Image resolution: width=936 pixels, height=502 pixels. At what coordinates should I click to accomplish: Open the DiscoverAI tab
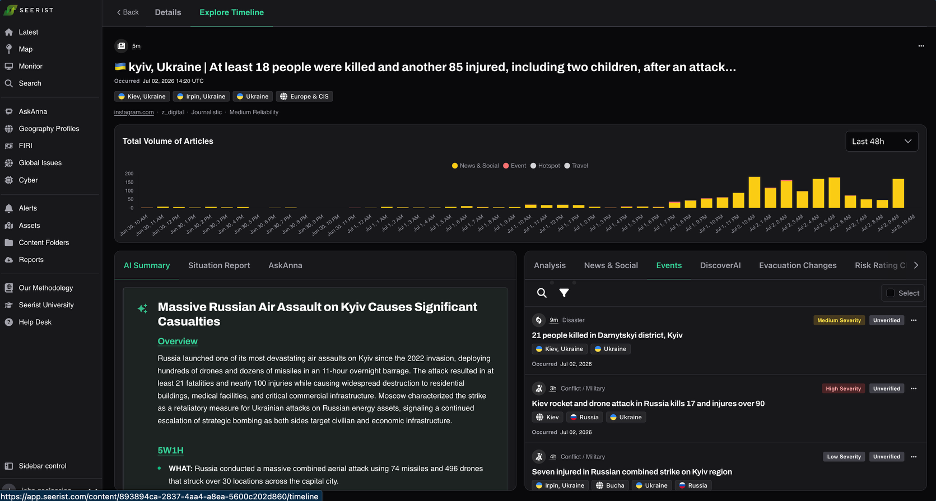[x=721, y=266]
